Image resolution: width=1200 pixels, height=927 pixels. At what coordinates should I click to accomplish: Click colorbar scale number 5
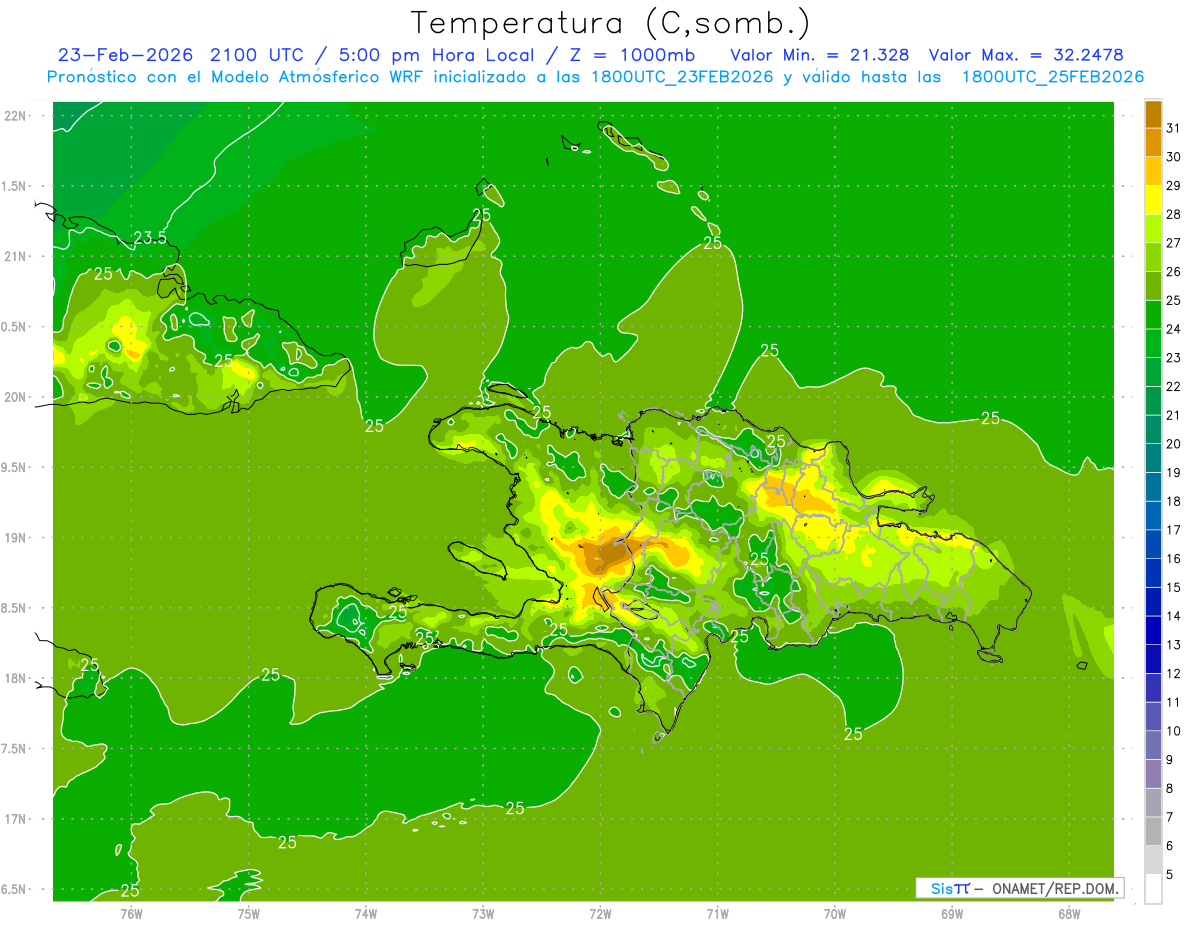click(x=1170, y=875)
